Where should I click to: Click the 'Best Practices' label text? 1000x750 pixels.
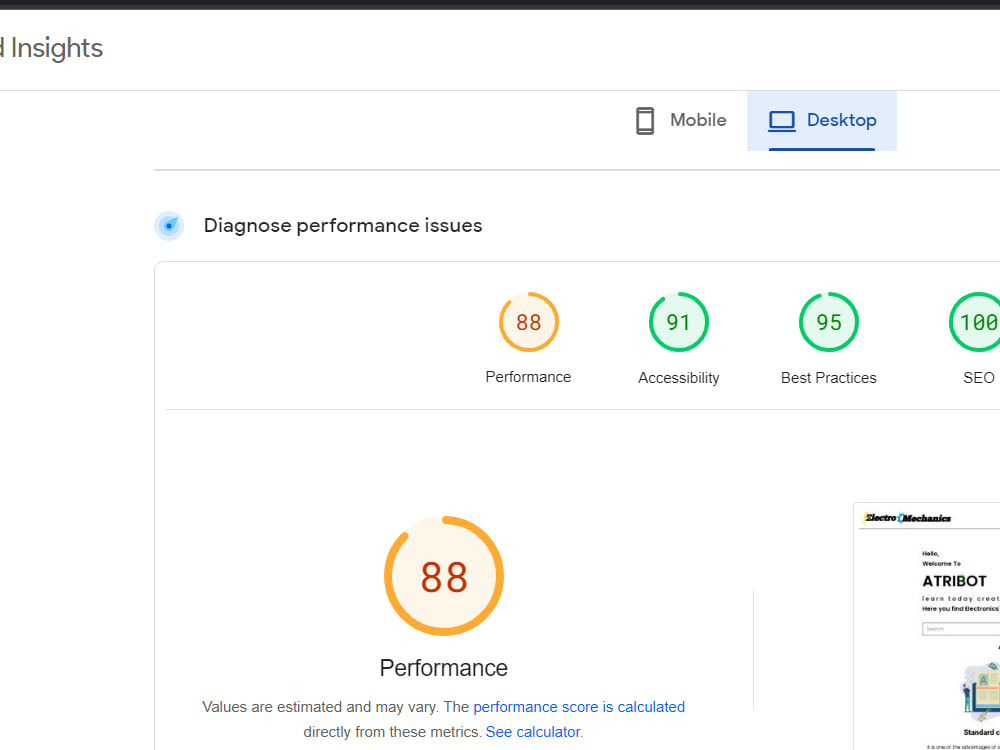coord(828,378)
